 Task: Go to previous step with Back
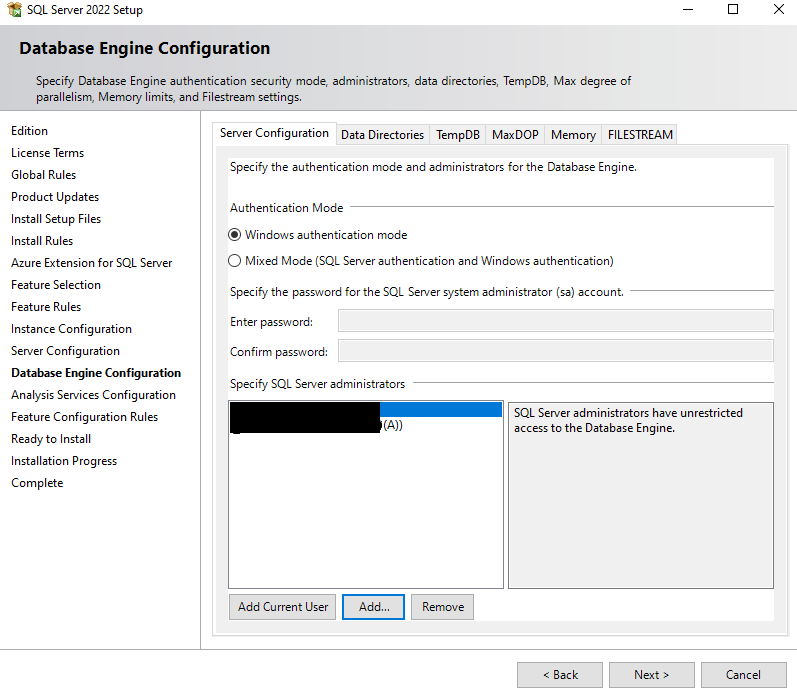coord(560,675)
